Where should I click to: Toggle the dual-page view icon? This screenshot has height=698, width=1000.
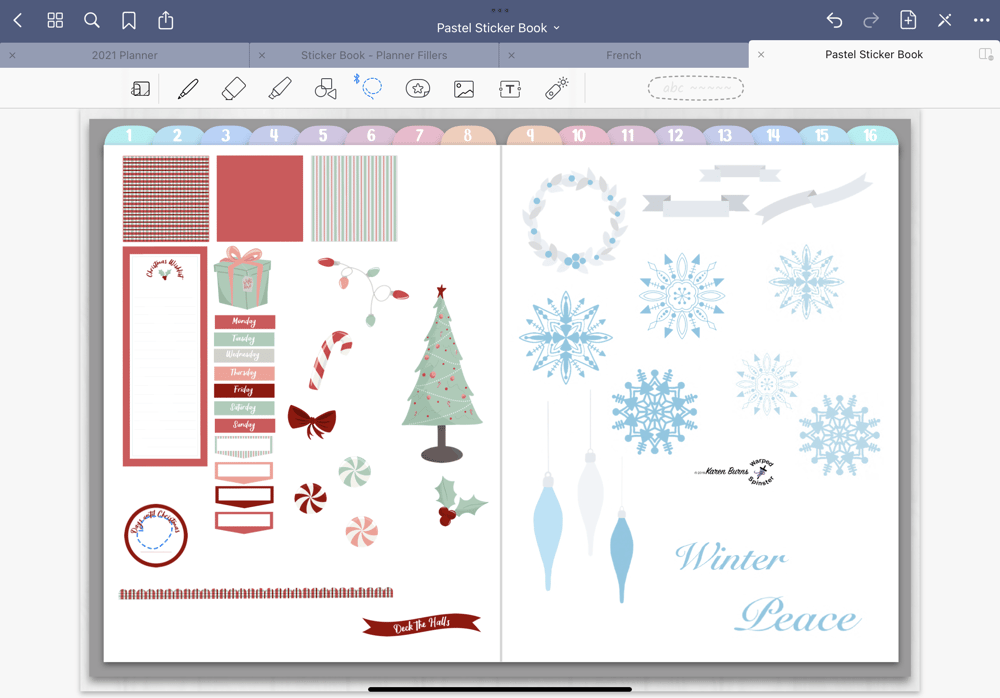click(x=985, y=54)
